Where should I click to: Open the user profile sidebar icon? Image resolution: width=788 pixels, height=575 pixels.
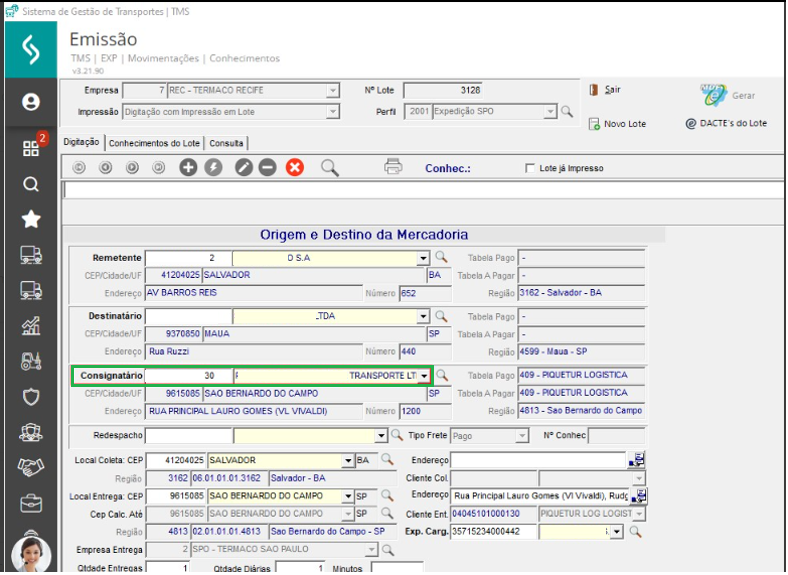click(31, 102)
